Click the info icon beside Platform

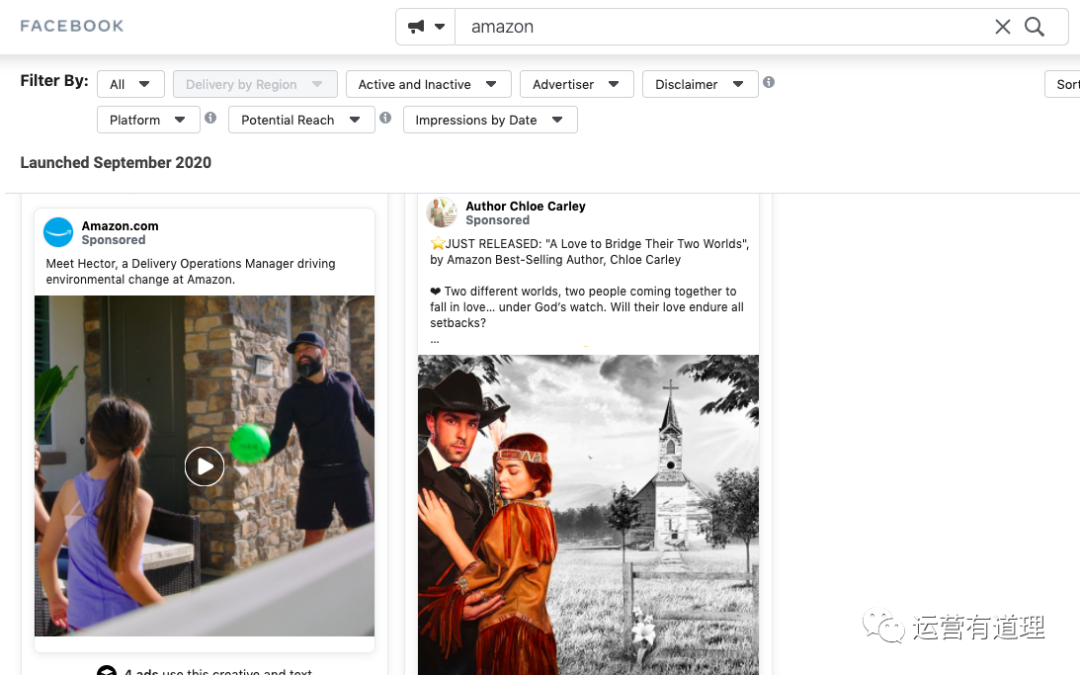tap(210, 118)
